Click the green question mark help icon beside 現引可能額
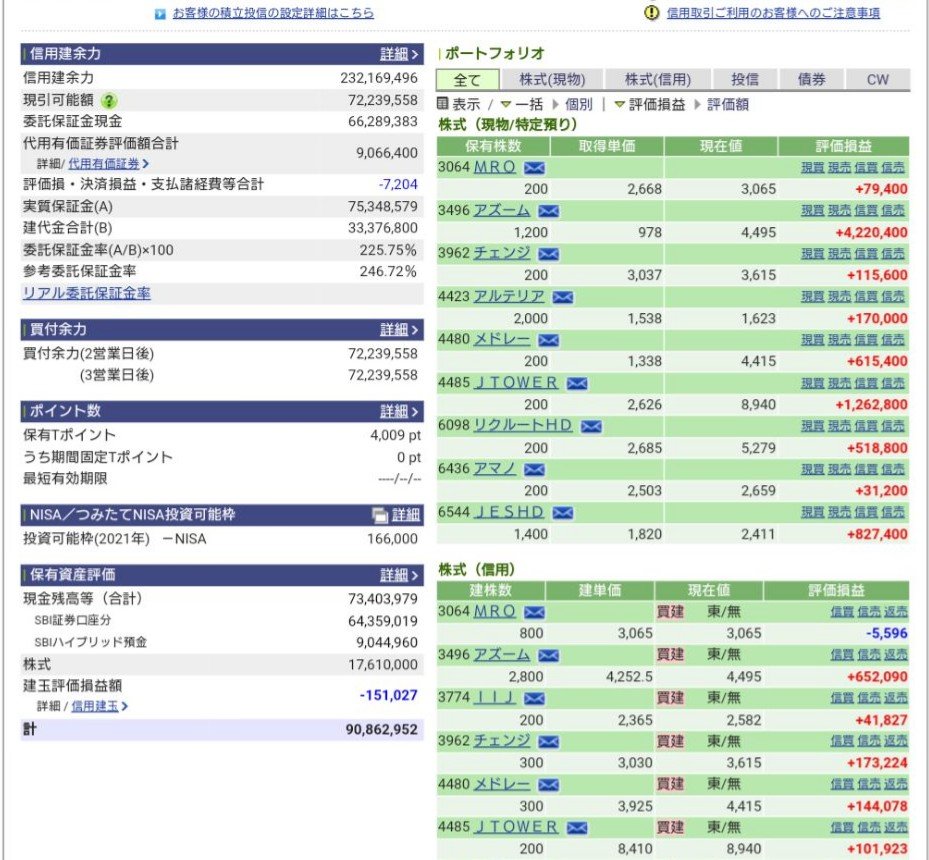Viewport: 929px width, 860px height. click(109, 101)
